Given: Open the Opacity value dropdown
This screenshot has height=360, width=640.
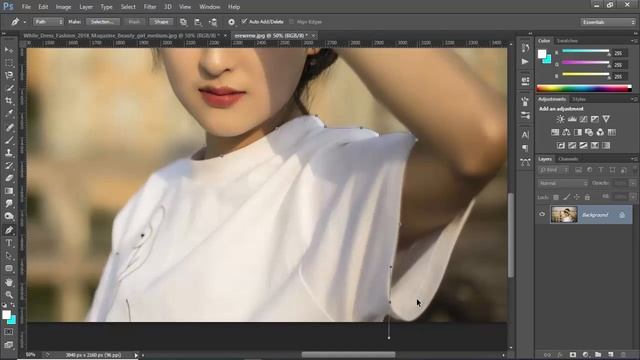Looking at the screenshot, I should pos(633,184).
